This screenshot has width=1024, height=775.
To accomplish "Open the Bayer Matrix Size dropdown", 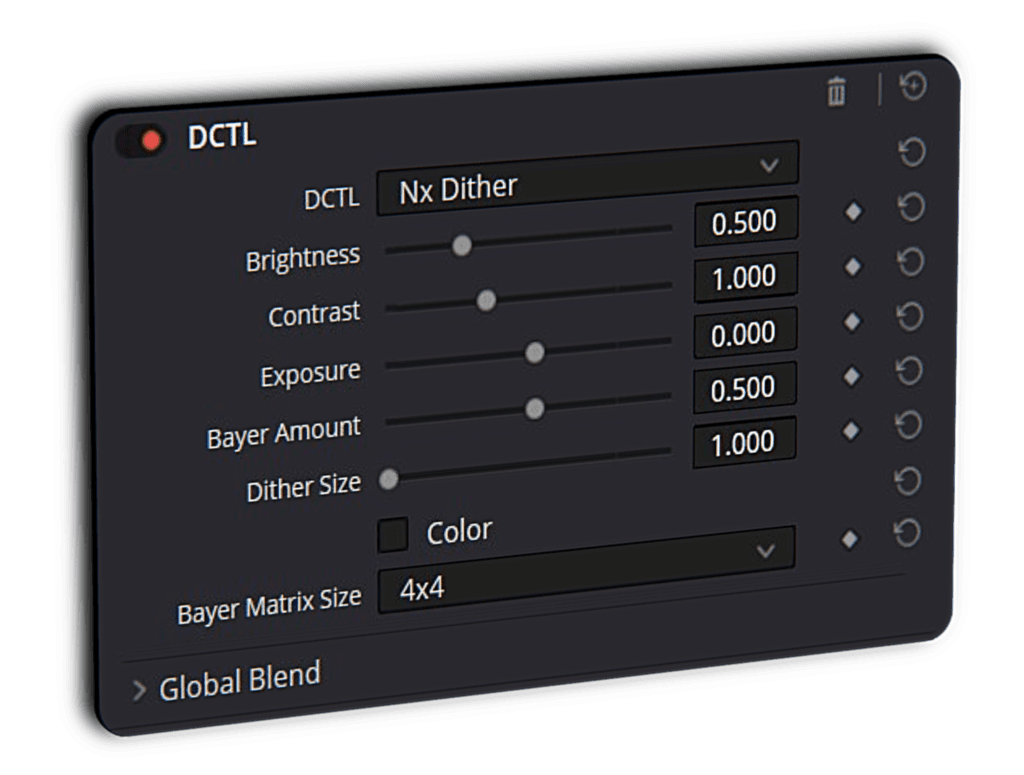I will 586,569.
